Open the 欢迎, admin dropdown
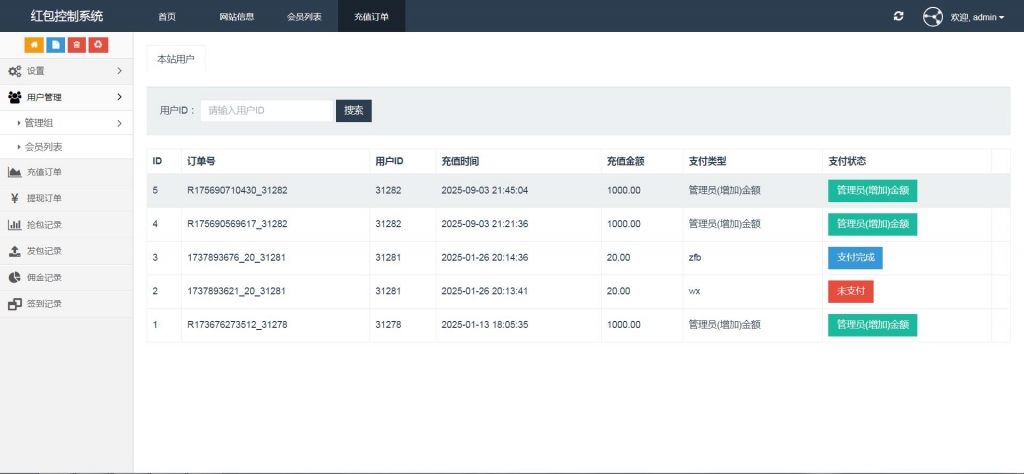Viewport: 1024px width, 474px height. 977,17
